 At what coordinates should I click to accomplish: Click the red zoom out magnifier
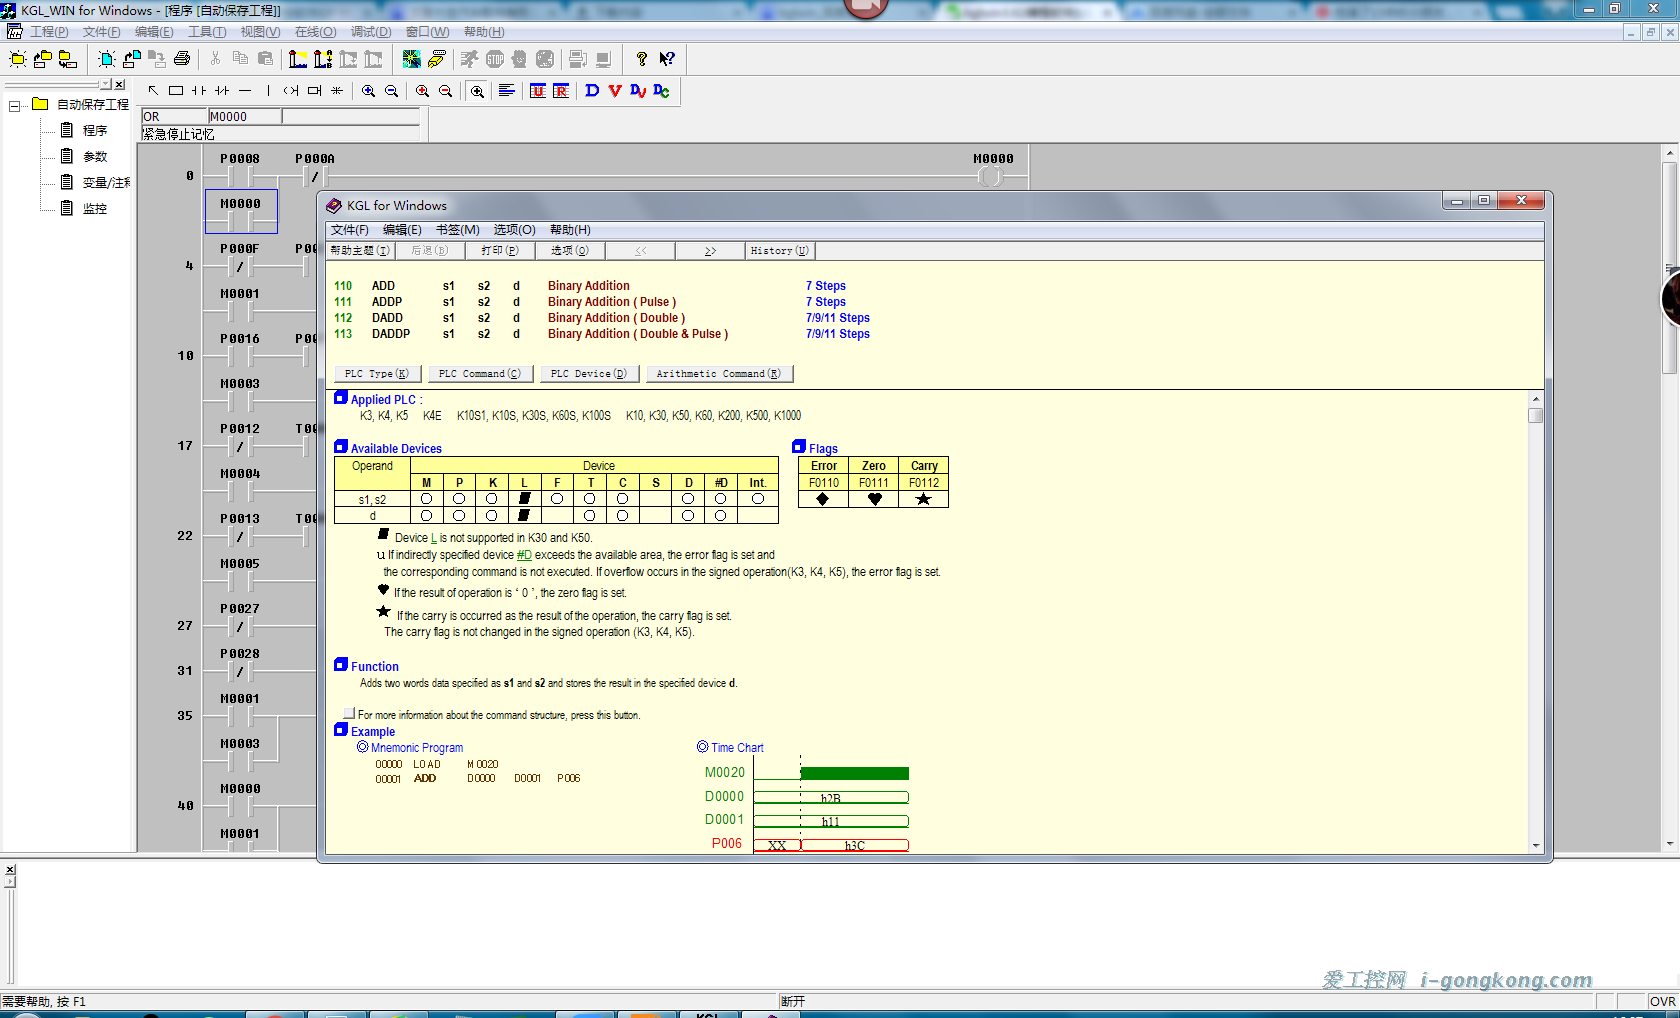pos(446,91)
